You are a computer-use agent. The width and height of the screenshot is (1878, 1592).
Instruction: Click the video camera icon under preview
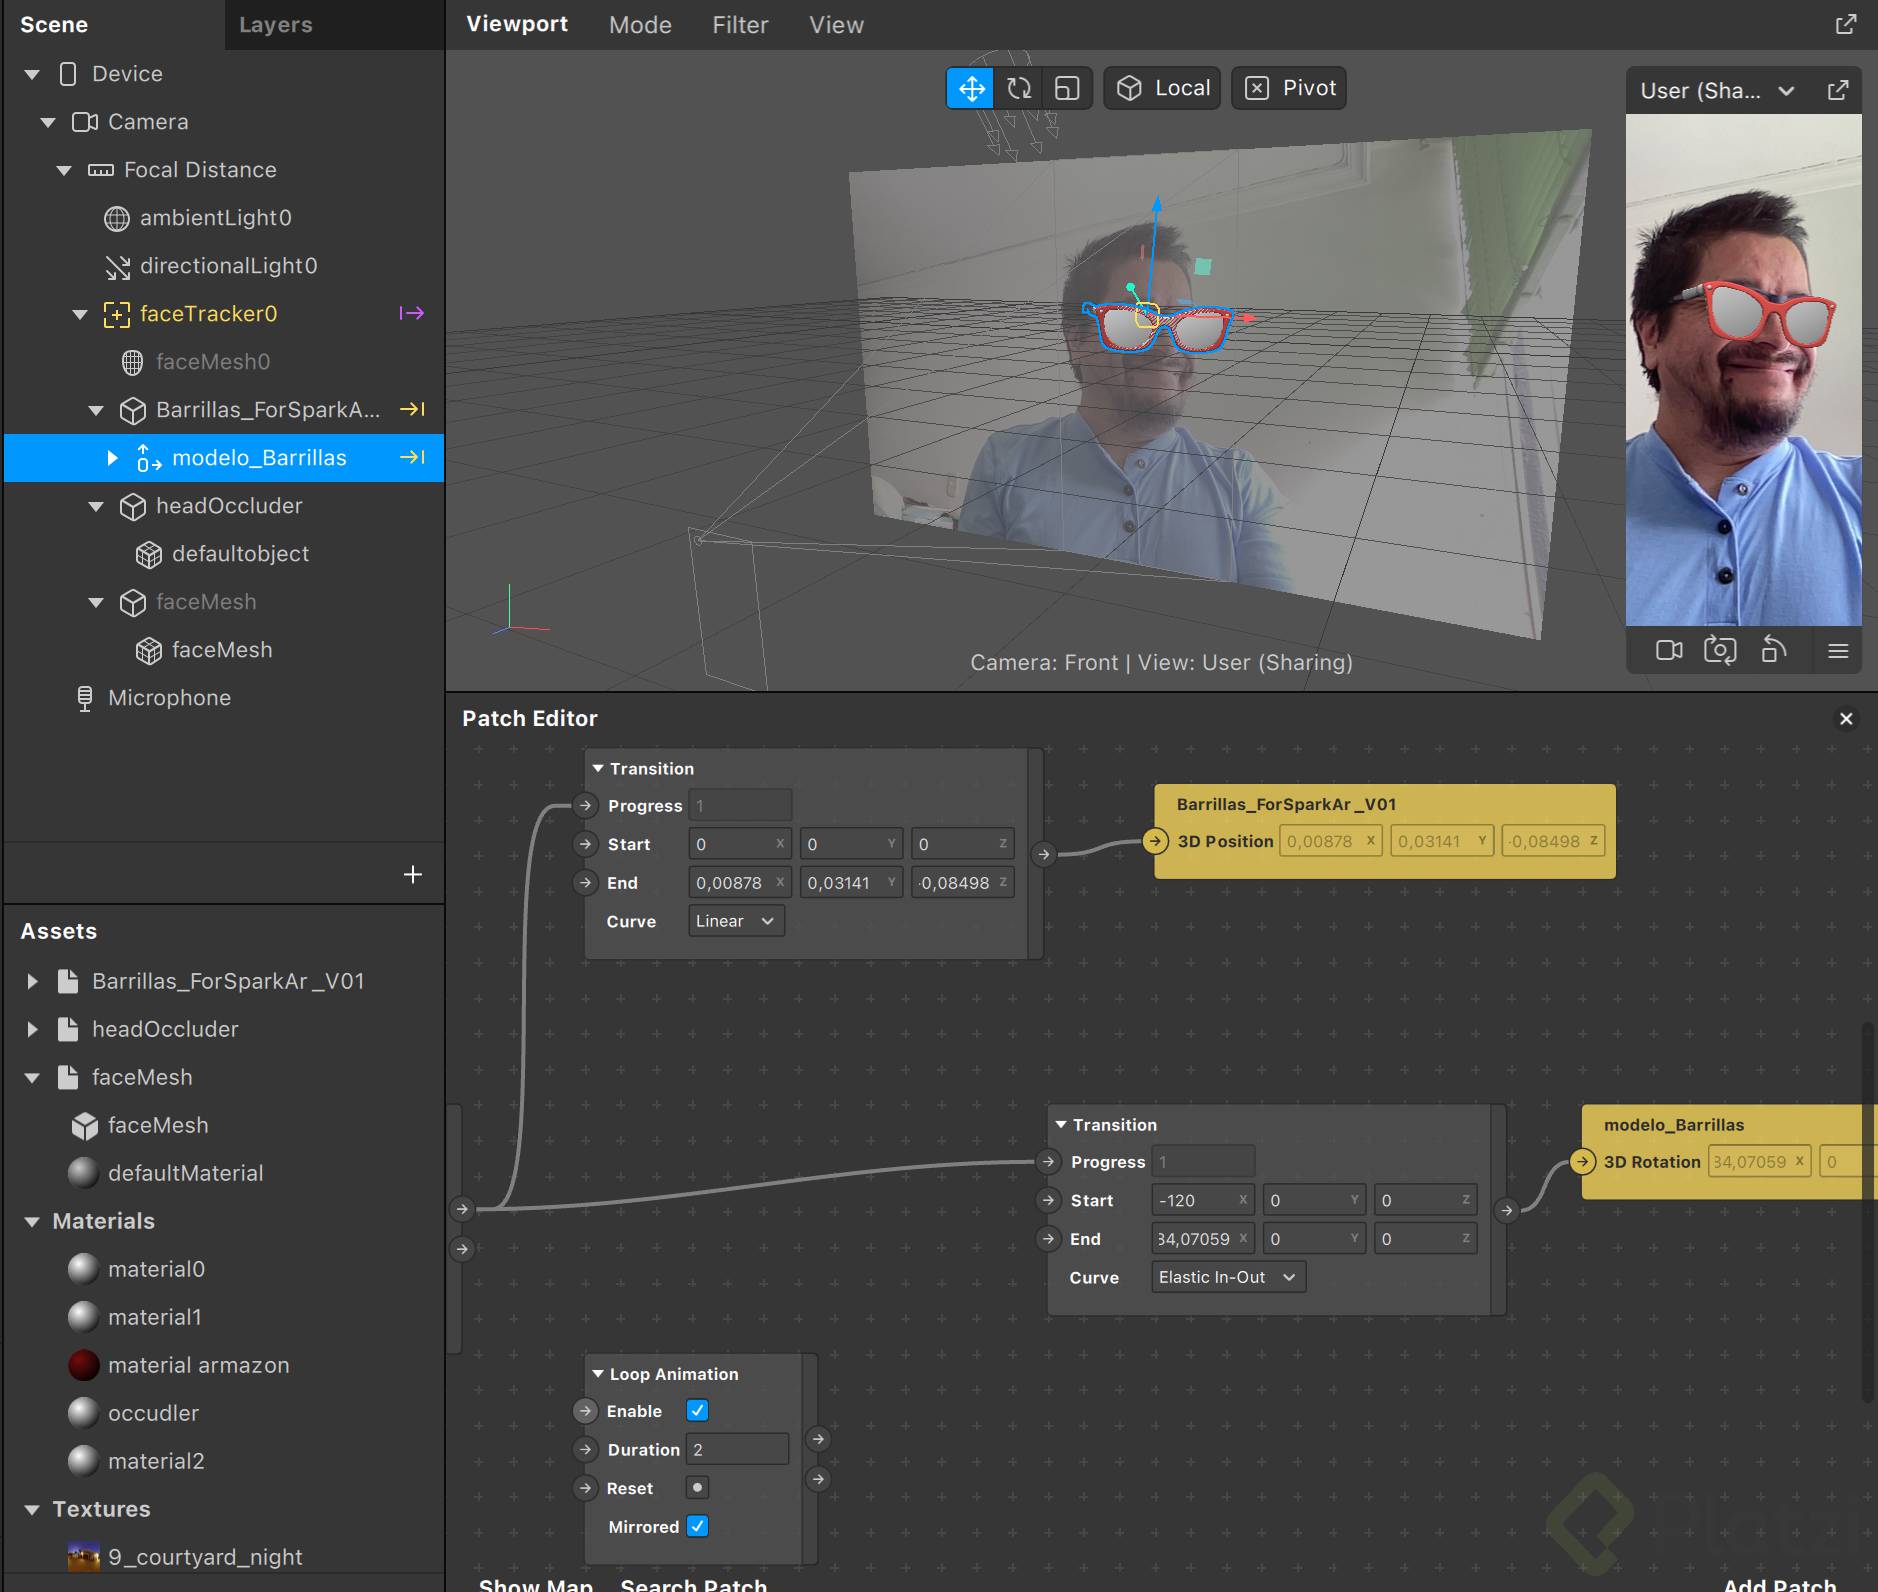coord(1669,650)
